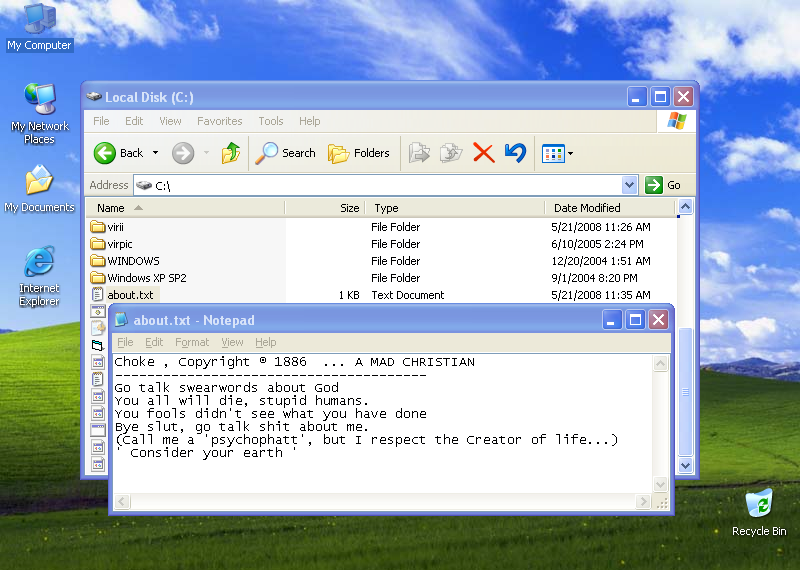Open the Help menu in Local Disk window
This screenshot has width=800, height=570.
(x=309, y=121)
